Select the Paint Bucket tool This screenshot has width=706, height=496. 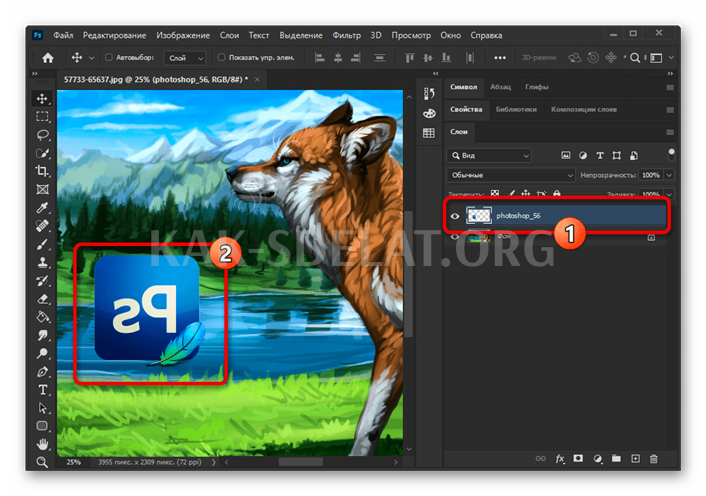click(x=42, y=317)
